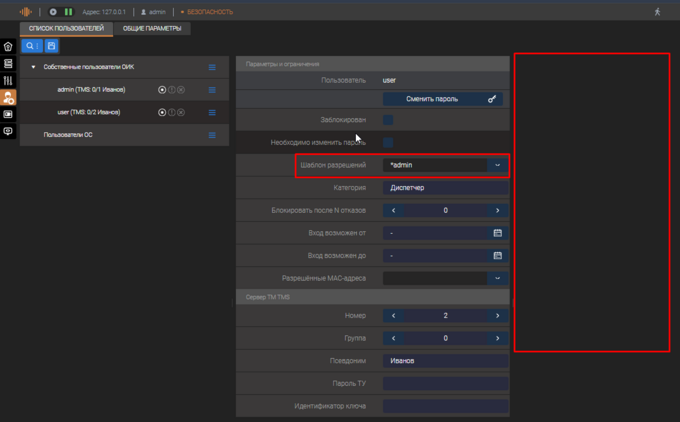Click the search icon in users toolbar
Viewport: 680px width, 422px height.
tap(30, 46)
